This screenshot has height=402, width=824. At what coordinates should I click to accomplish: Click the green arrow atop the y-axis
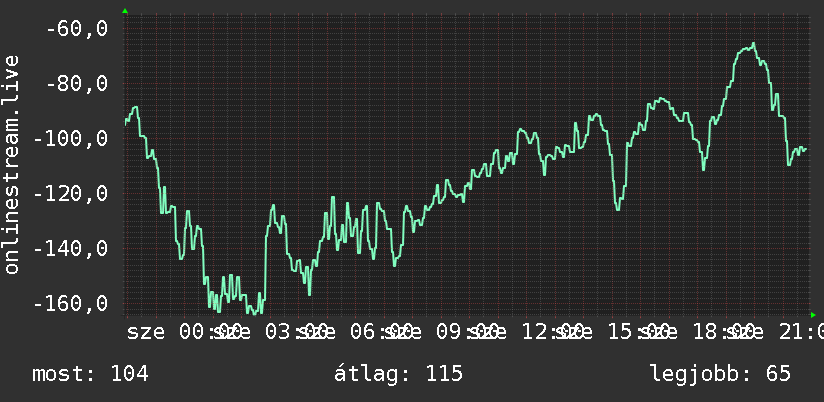click(125, 11)
